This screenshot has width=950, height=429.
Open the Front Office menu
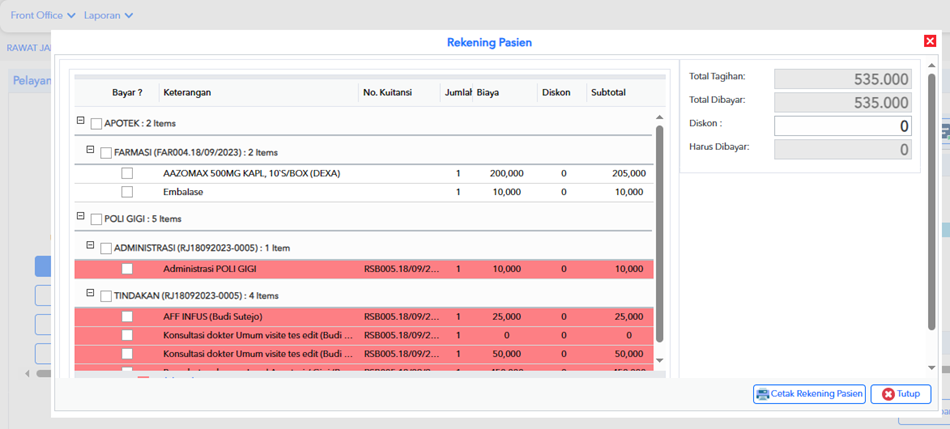[x=43, y=15]
